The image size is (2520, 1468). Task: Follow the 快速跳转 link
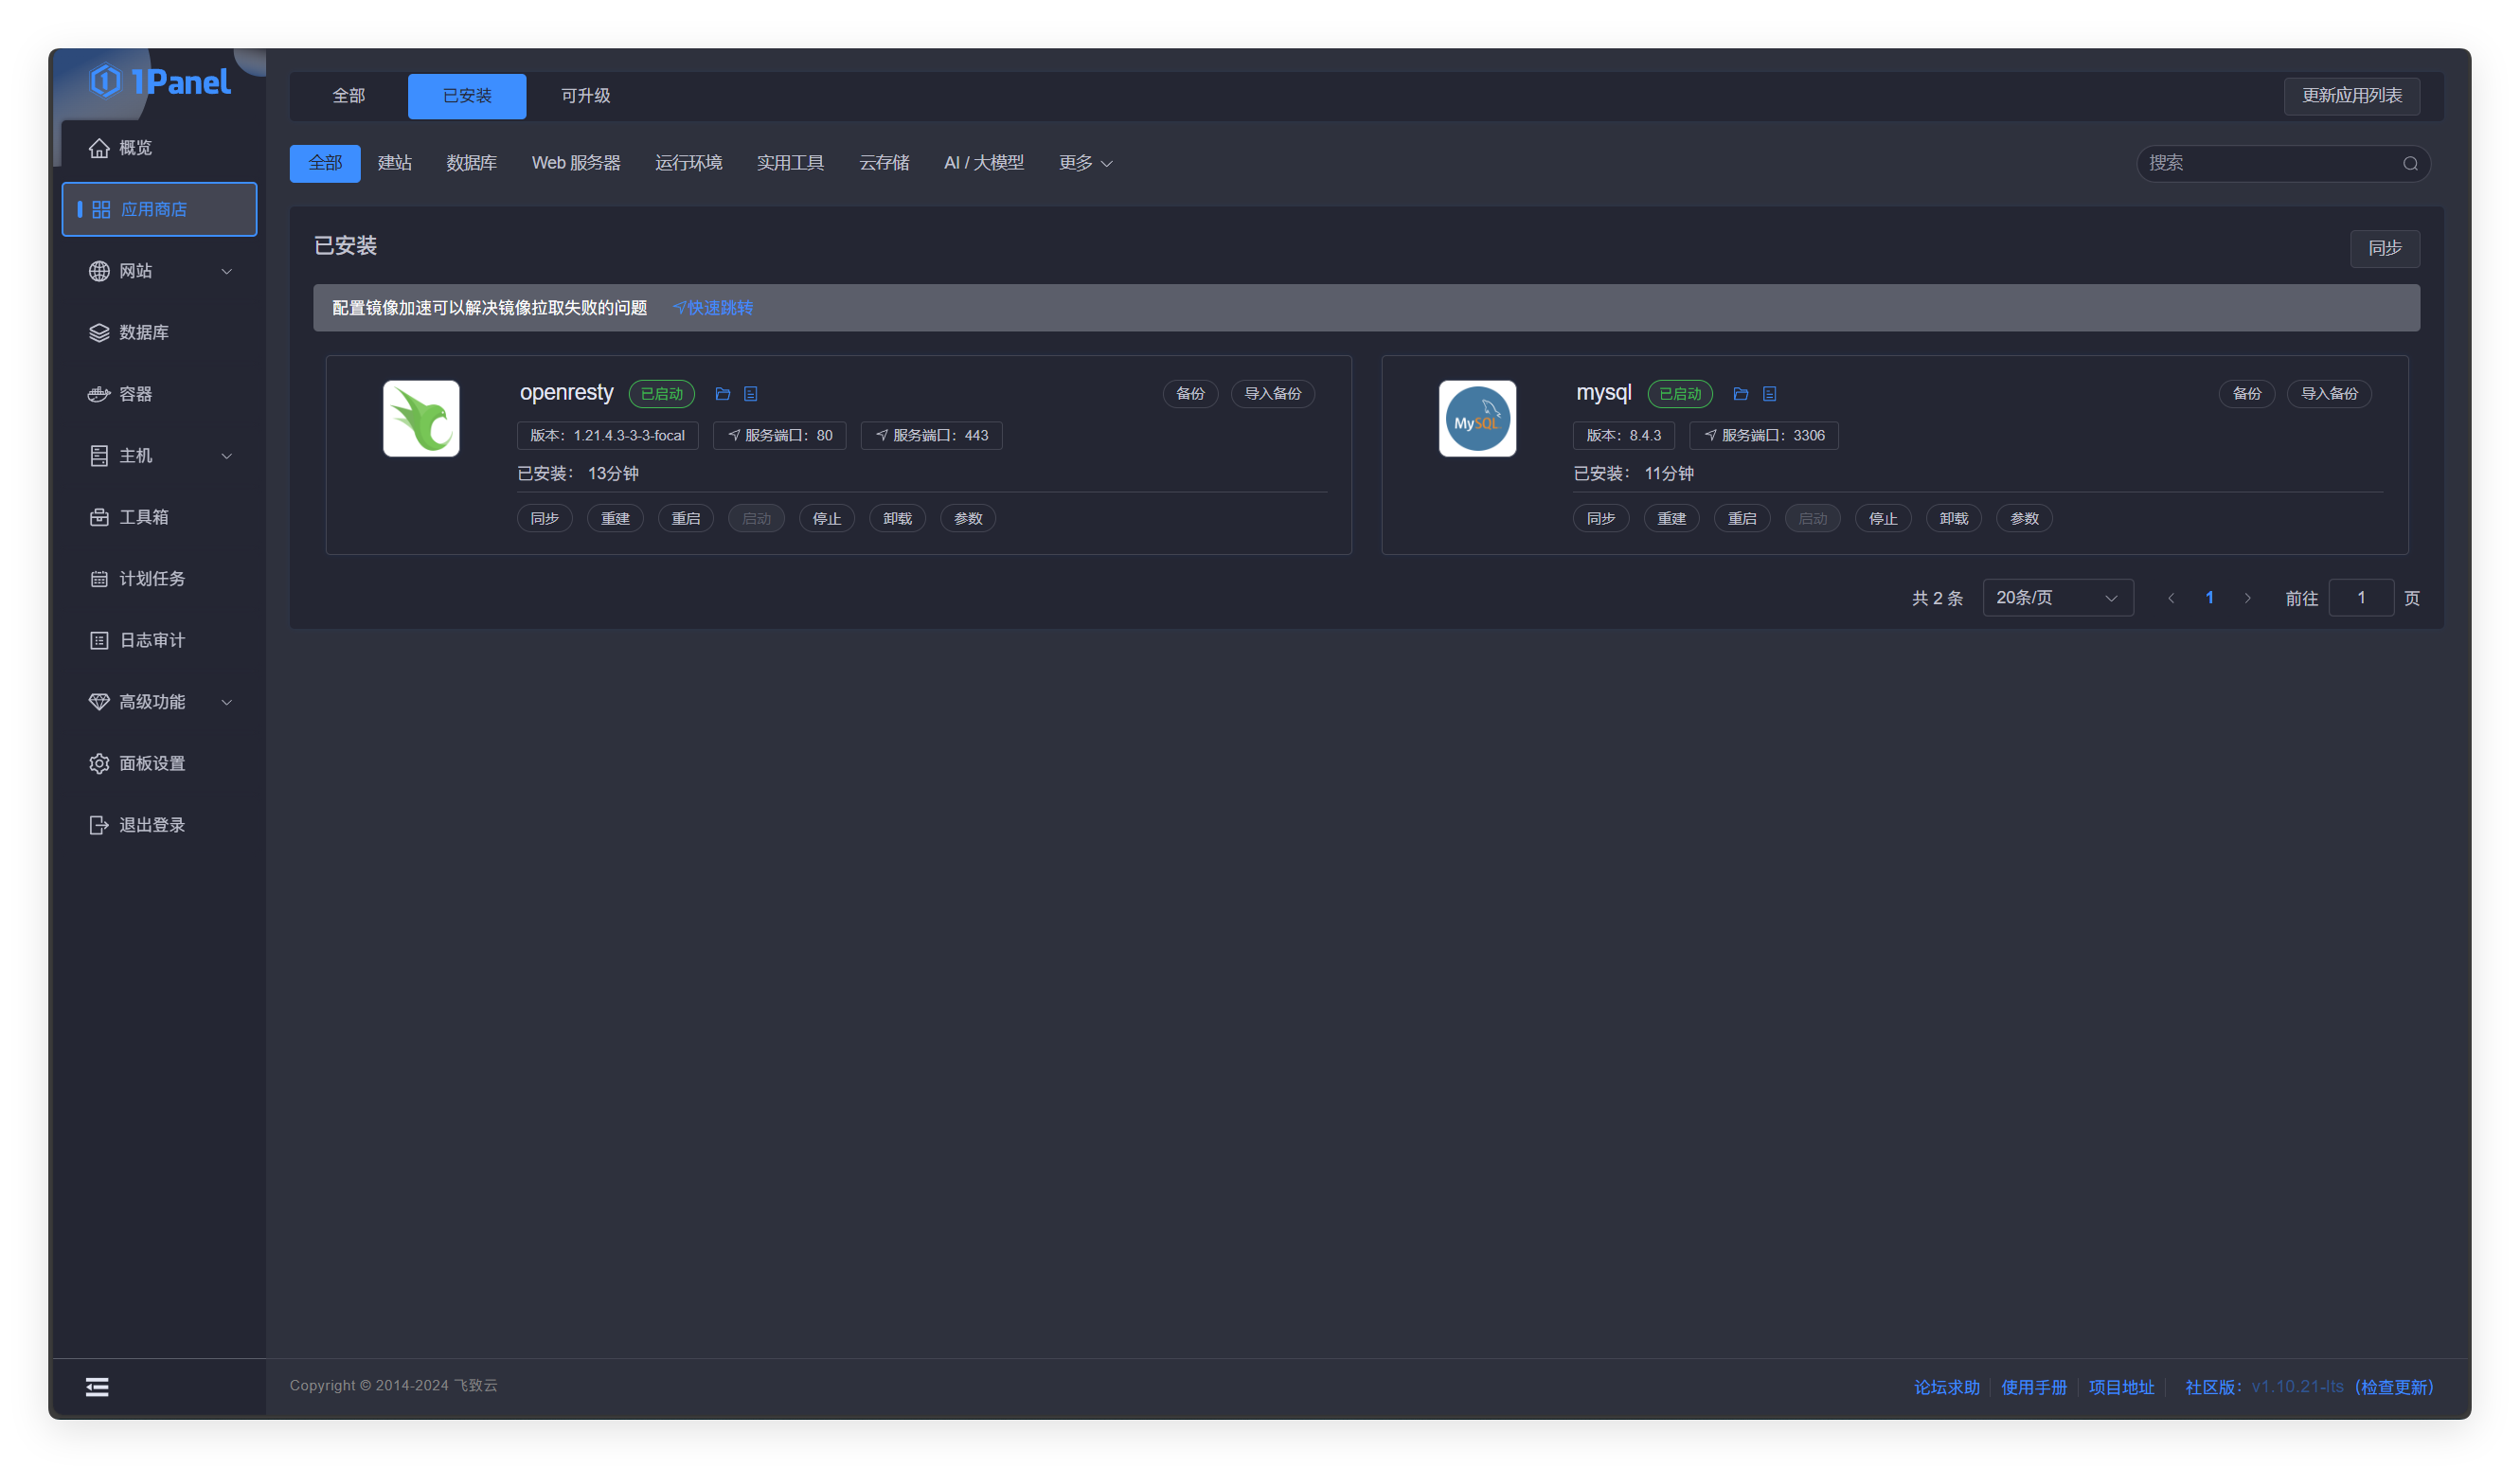coord(713,308)
